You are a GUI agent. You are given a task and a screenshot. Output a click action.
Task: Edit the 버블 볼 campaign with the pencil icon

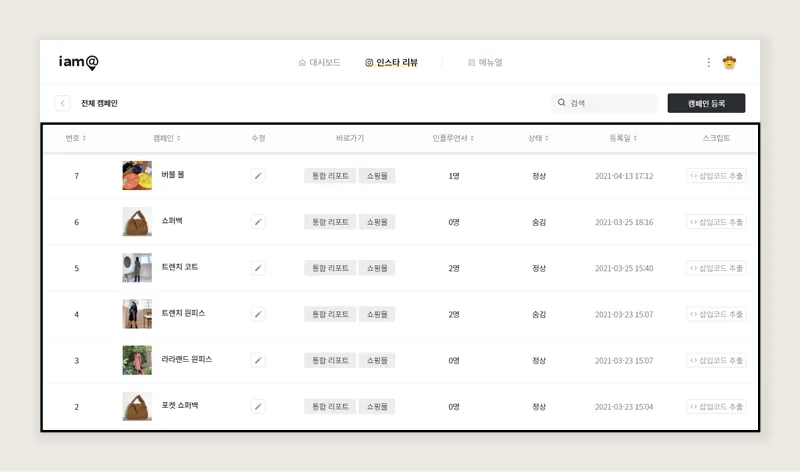pyautogui.click(x=258, y=176)
